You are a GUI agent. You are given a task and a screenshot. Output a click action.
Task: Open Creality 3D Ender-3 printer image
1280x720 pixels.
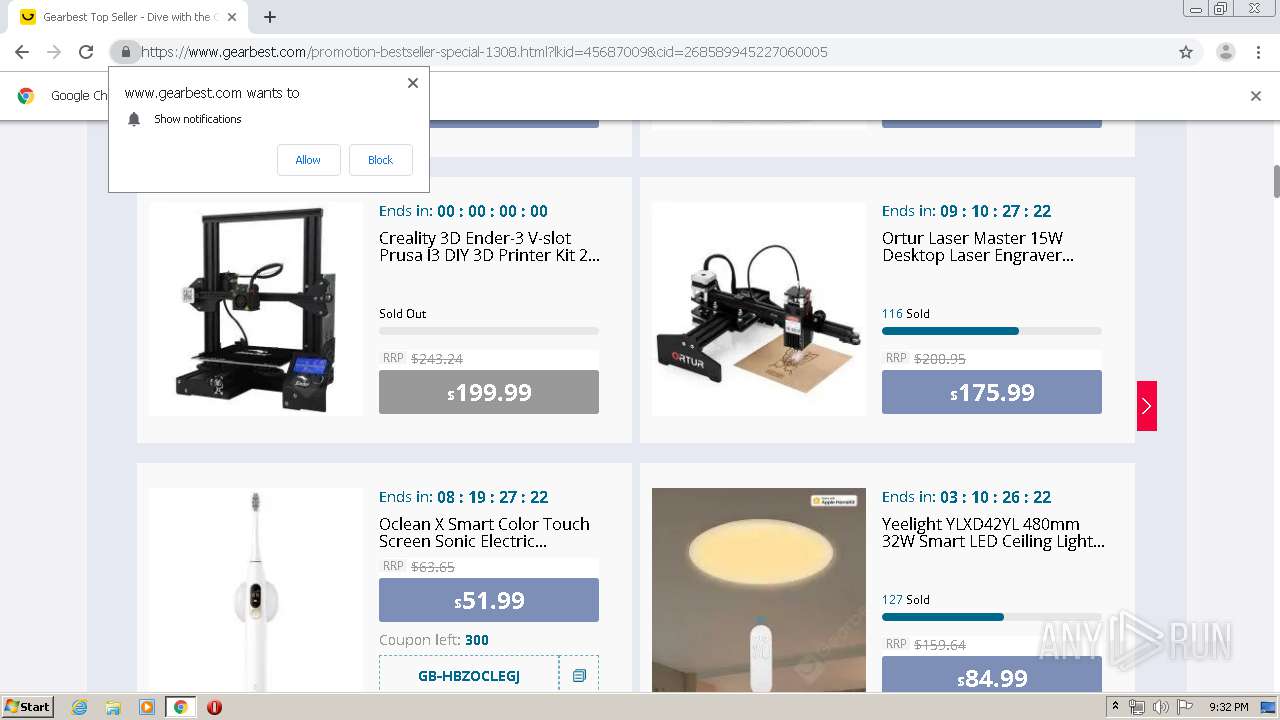click(x=256, y=309)
